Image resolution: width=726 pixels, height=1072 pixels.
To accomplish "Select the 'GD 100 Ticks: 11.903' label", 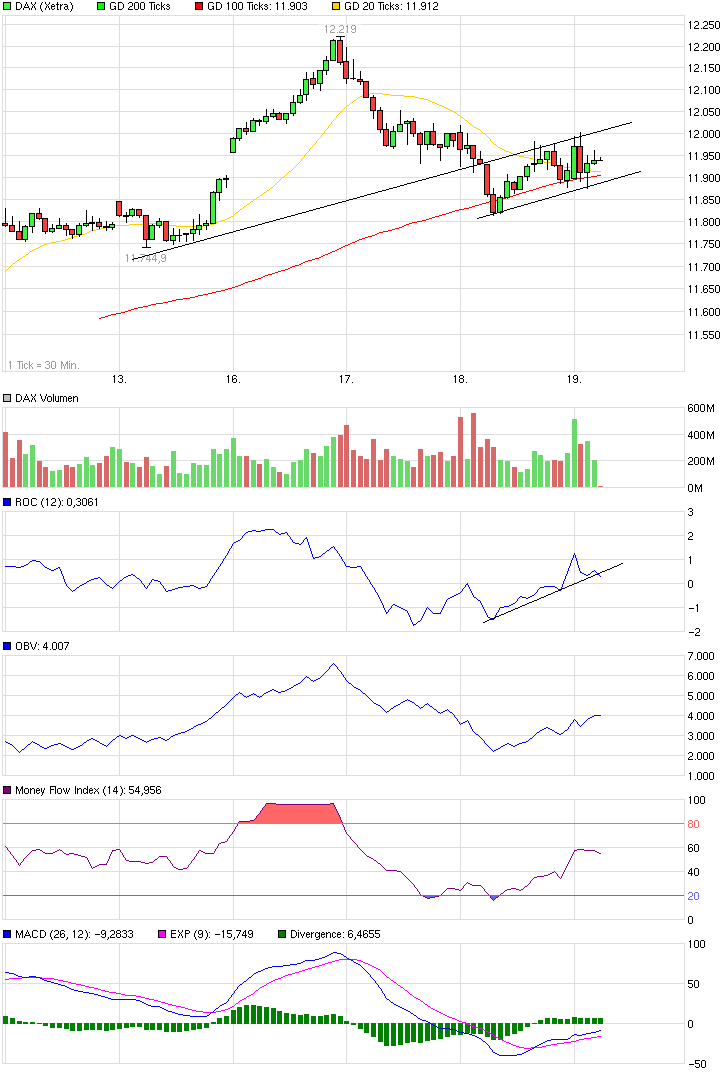I will tap(257, 6).
